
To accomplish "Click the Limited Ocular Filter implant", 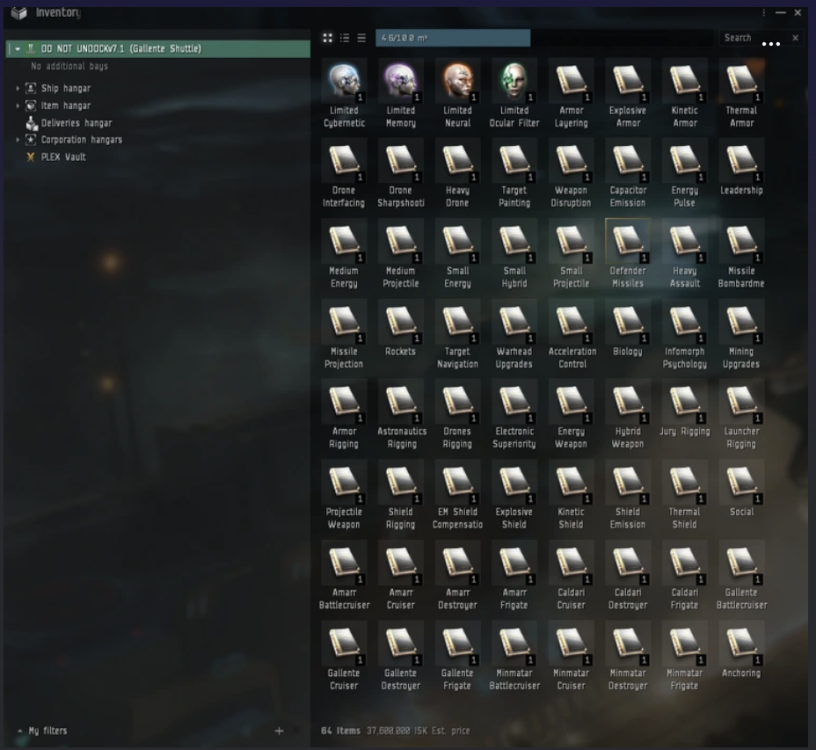I will [514, 80].
